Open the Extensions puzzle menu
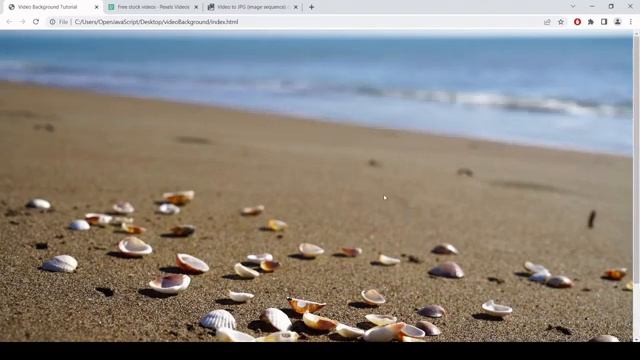Screen dimensions: 640x360 591,22
